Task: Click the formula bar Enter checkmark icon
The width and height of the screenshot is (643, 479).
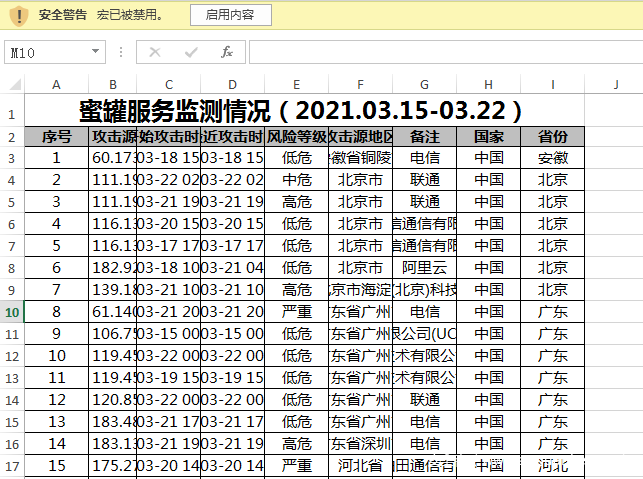Action: point(191,52)
